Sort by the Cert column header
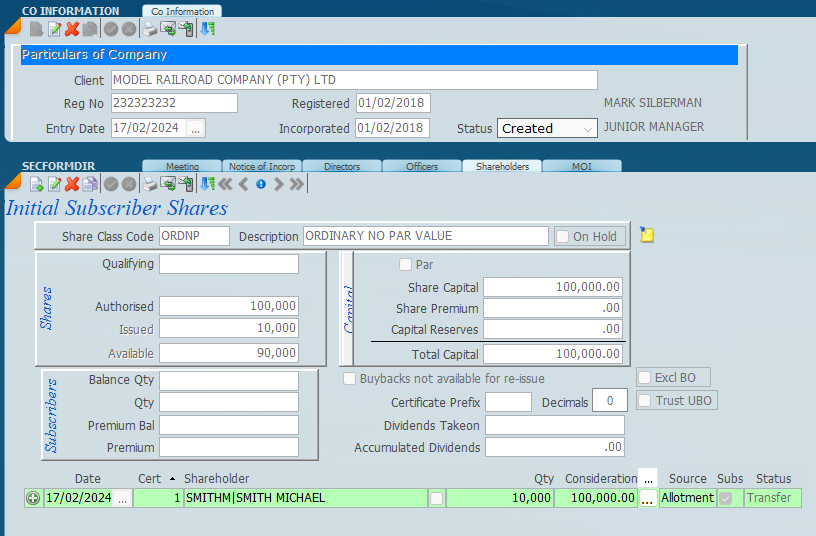 coord(150,479)
